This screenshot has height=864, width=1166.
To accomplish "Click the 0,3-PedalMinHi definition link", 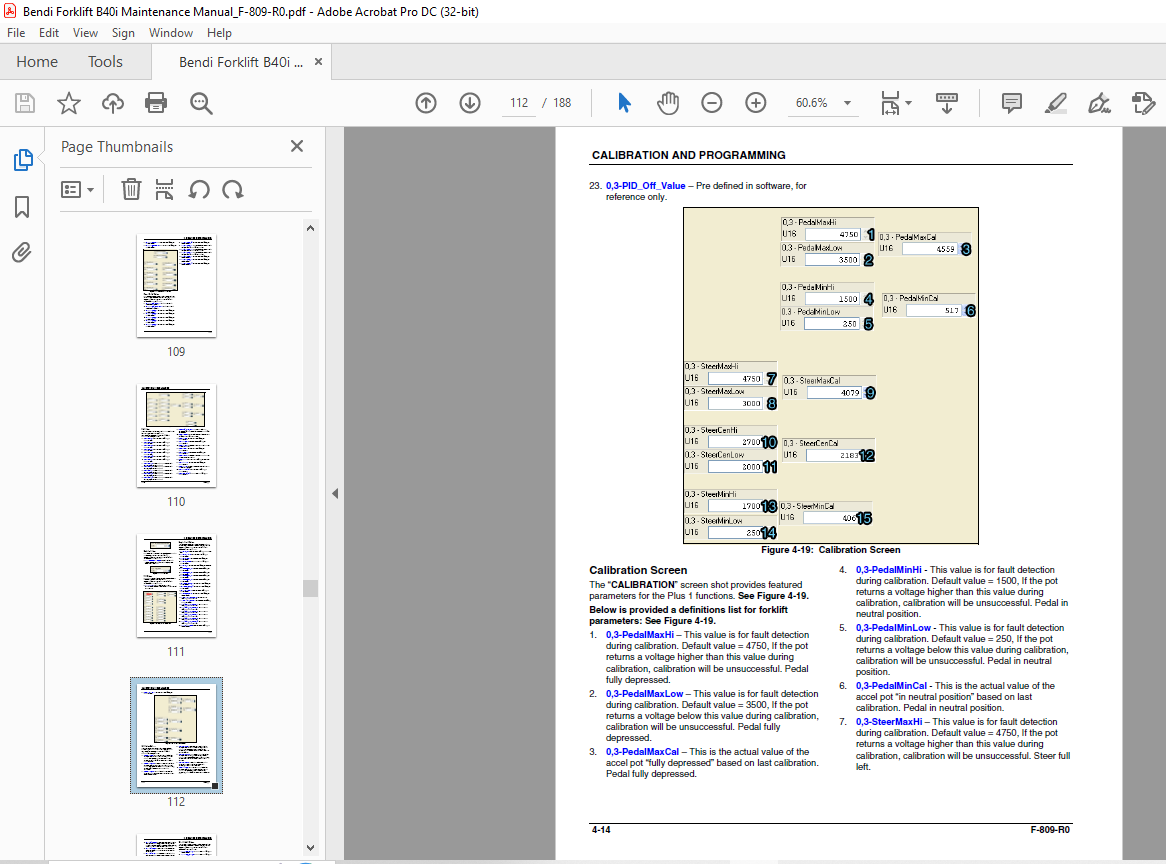I will click(889, 570).
